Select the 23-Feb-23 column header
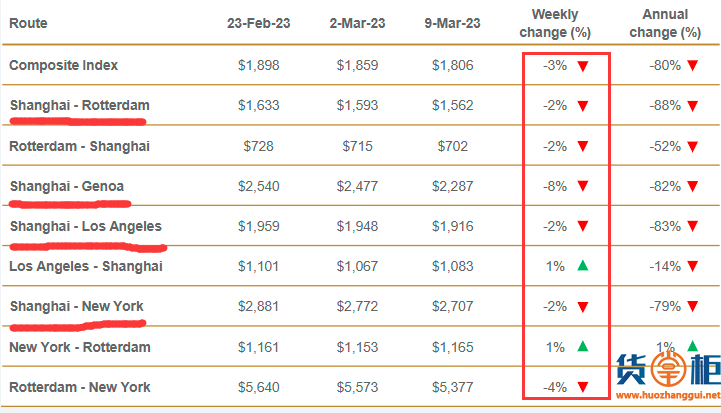This screenshot has width=721, height=413. 261,23
